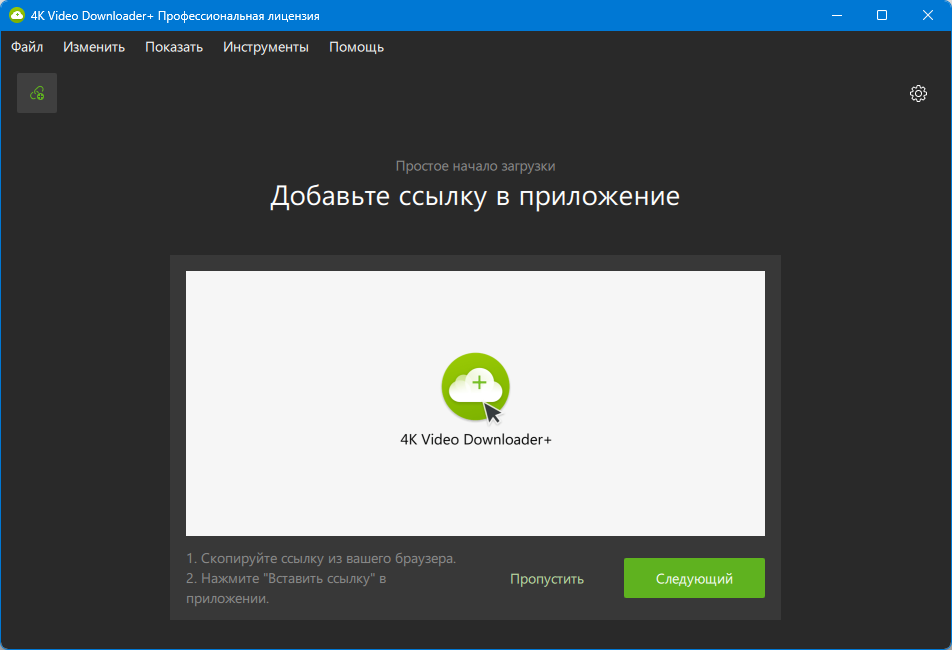Minimize the 4K Video Downloader+ window

(837, 15)
